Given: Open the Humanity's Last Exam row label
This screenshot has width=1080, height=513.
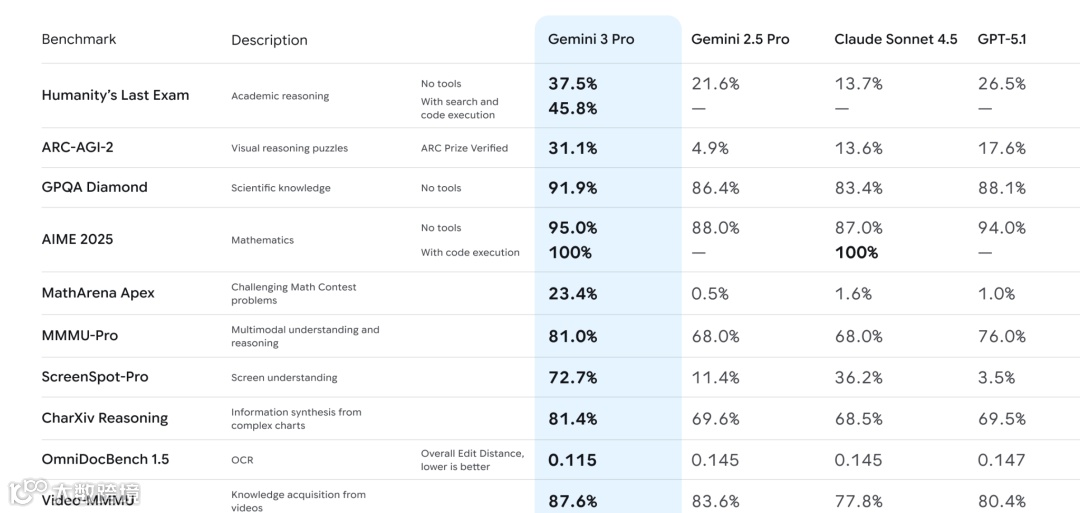Looking at the screenshot, I should (115, 95).
